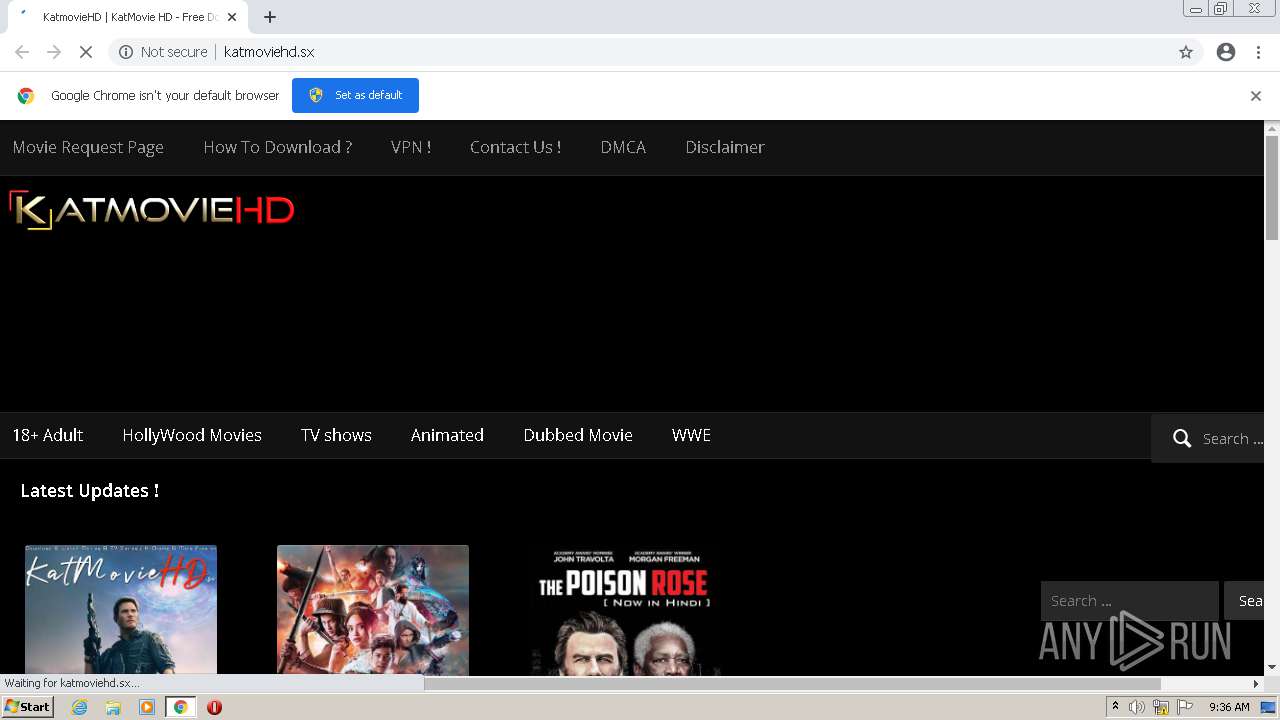This screenshot has height=720, width=1280.
Task: Open media player taskbar icon
Action: click(147, 707)
